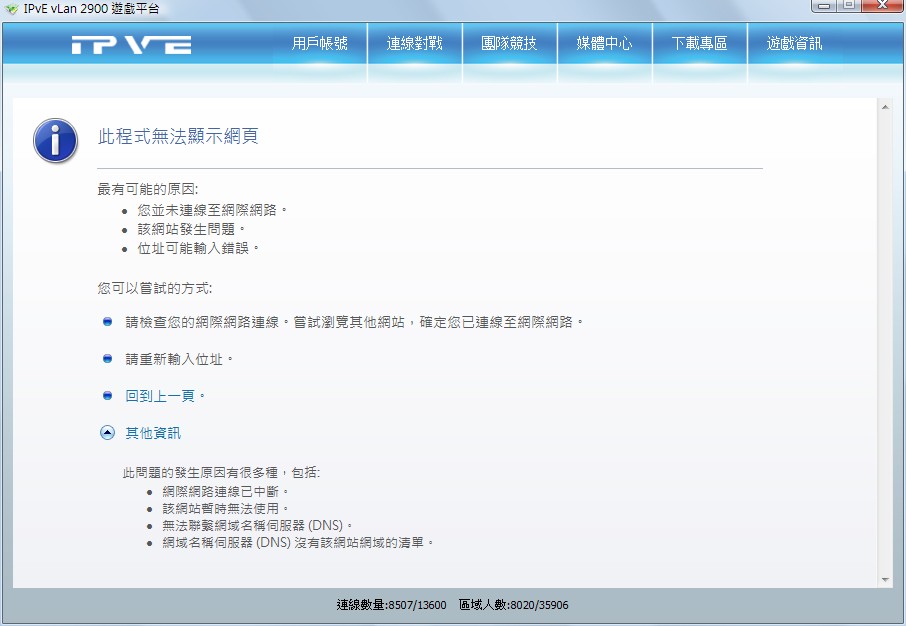Switch to the 下載專區 page
Image resolution: width=906 pixels, height=626 pixels.
699,44
